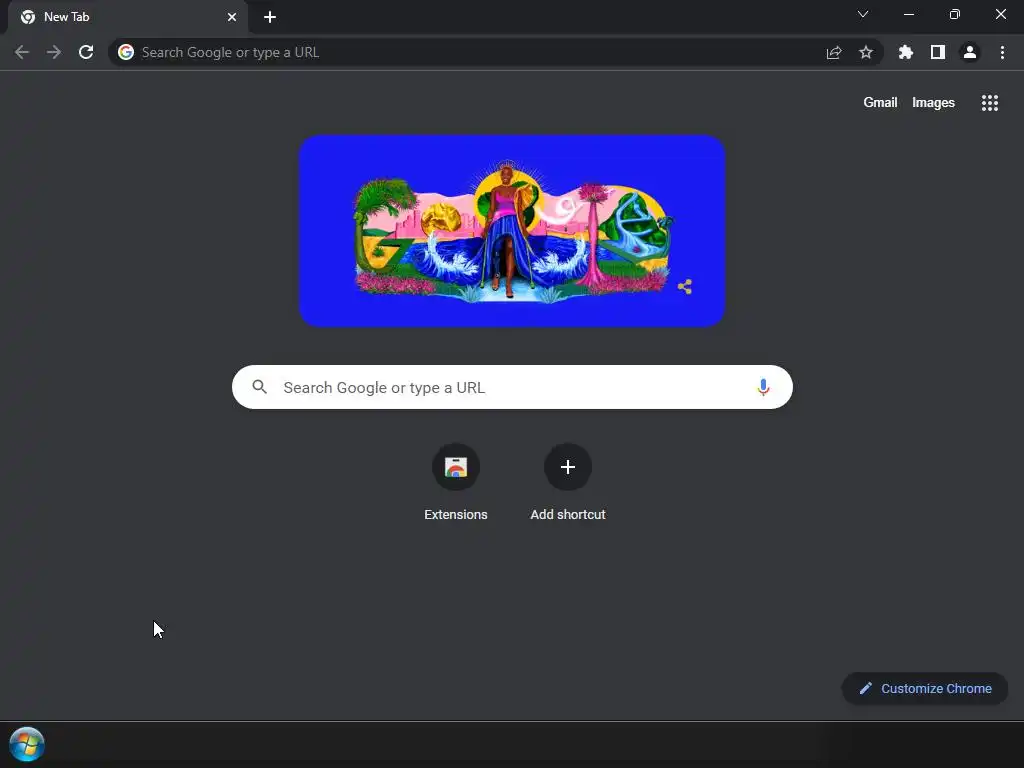The height and width of the screenshot is (768, 1024).
Task: Open the Google apps grid icon
Action: point(990,103)
